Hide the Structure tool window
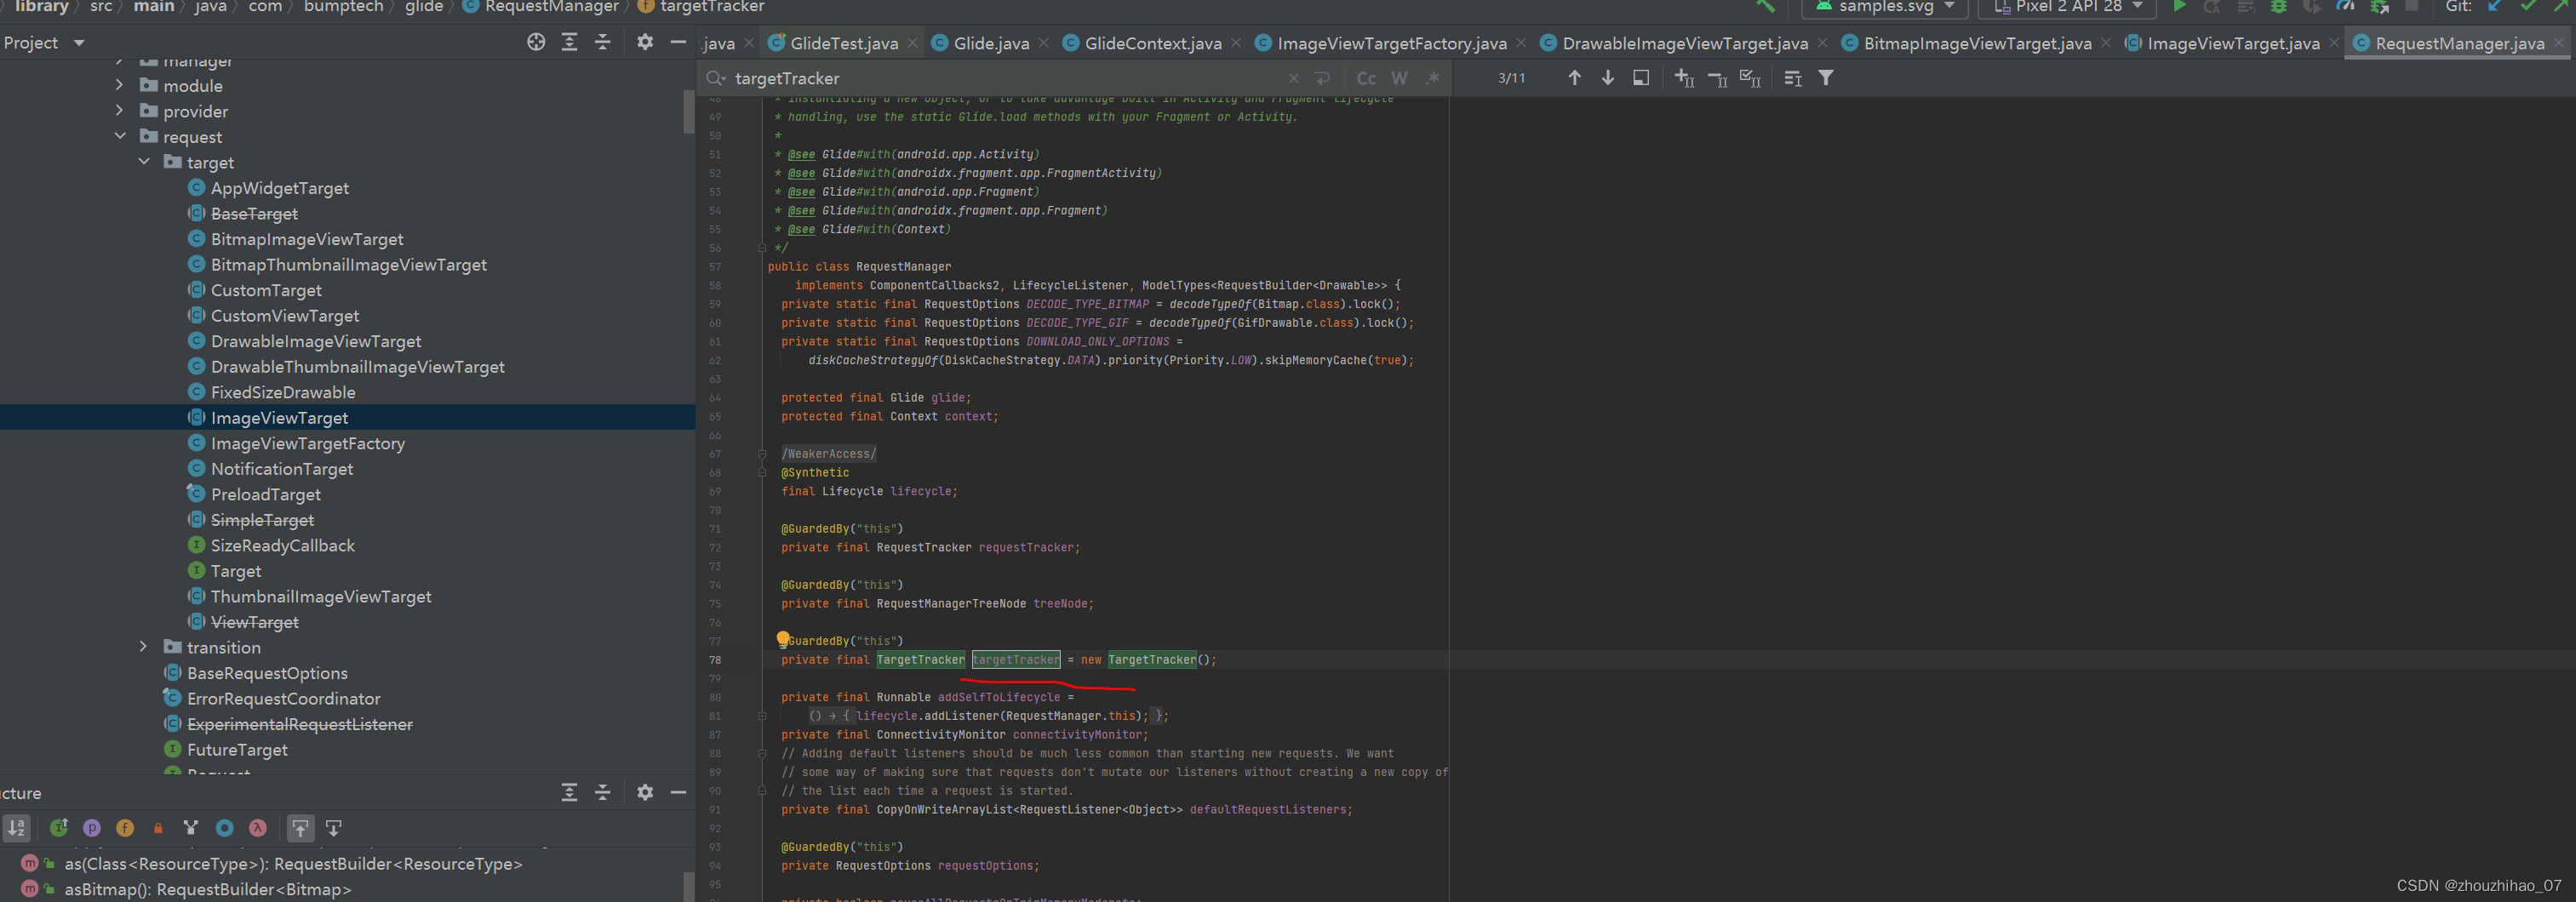Viewport: 2576px width, 902px height. [x=678, y=792]
